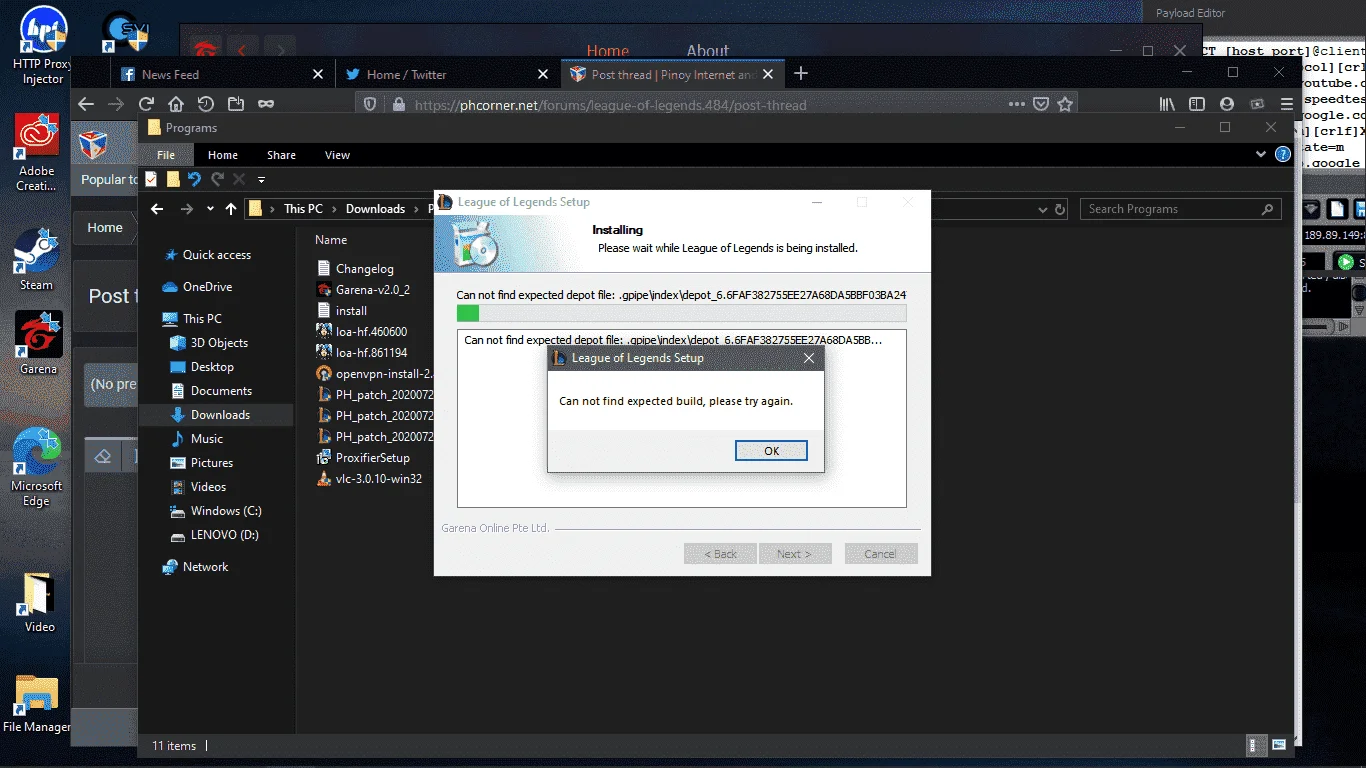Sort files by the Name column header
Viewport: 1366px width, 768px height.
pyautogui.click(x=331, y=240)
